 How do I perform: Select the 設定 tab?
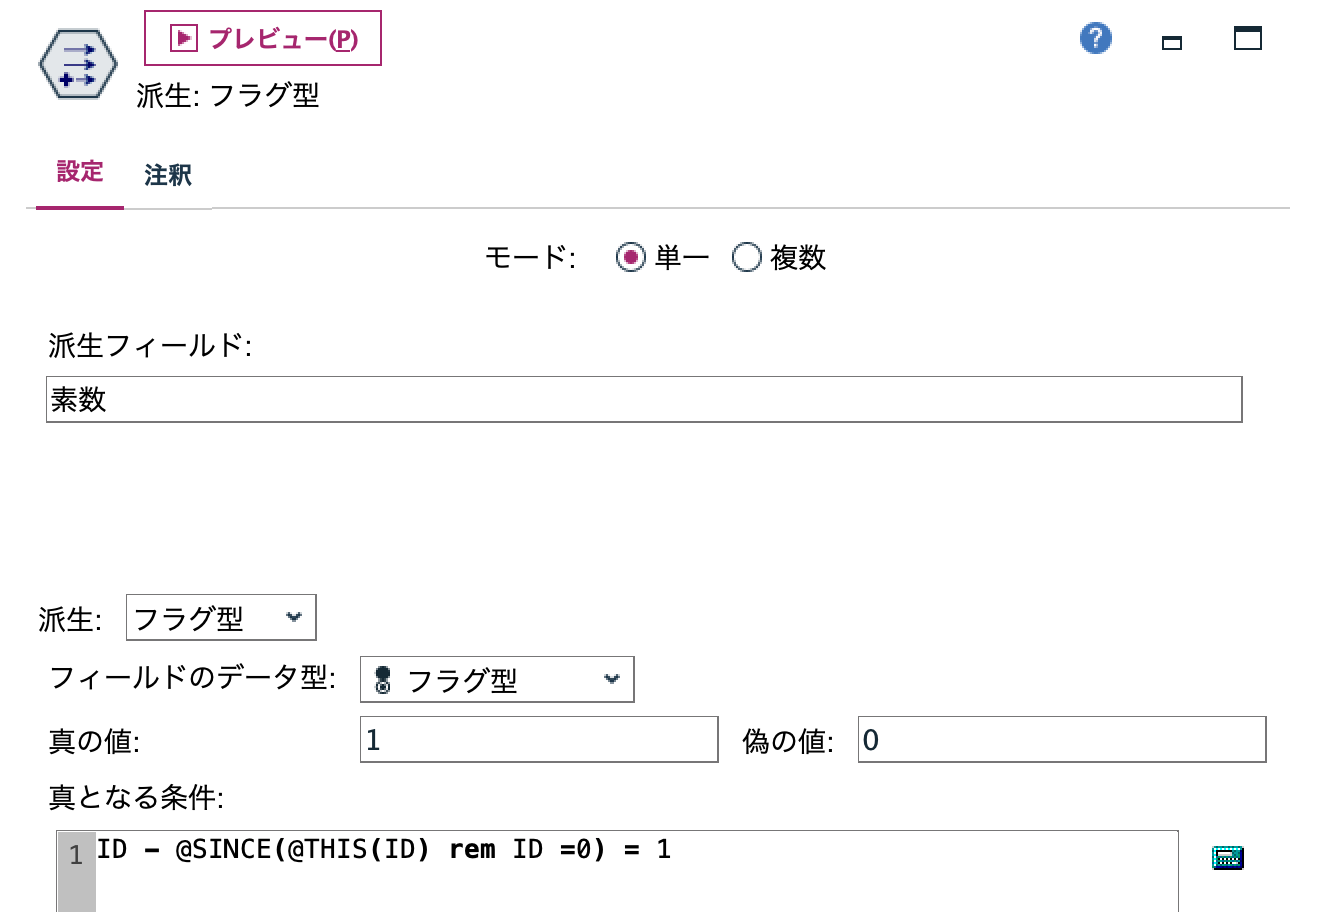(x=79, y=173)
